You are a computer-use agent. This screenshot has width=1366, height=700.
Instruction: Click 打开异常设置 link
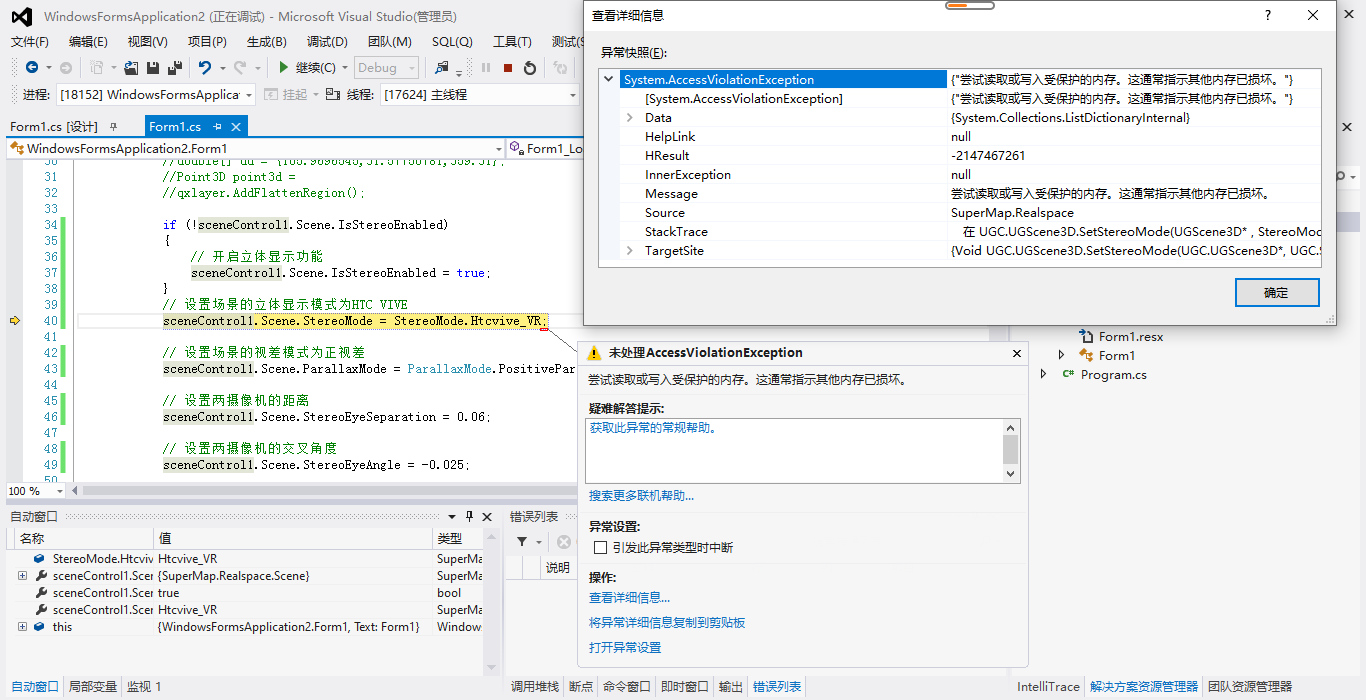625,648
